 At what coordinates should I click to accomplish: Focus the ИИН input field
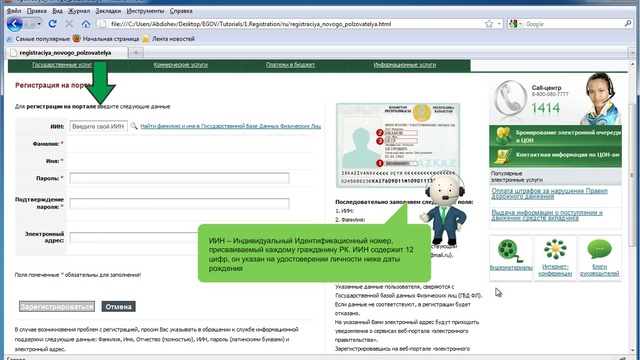pos(98,127)
